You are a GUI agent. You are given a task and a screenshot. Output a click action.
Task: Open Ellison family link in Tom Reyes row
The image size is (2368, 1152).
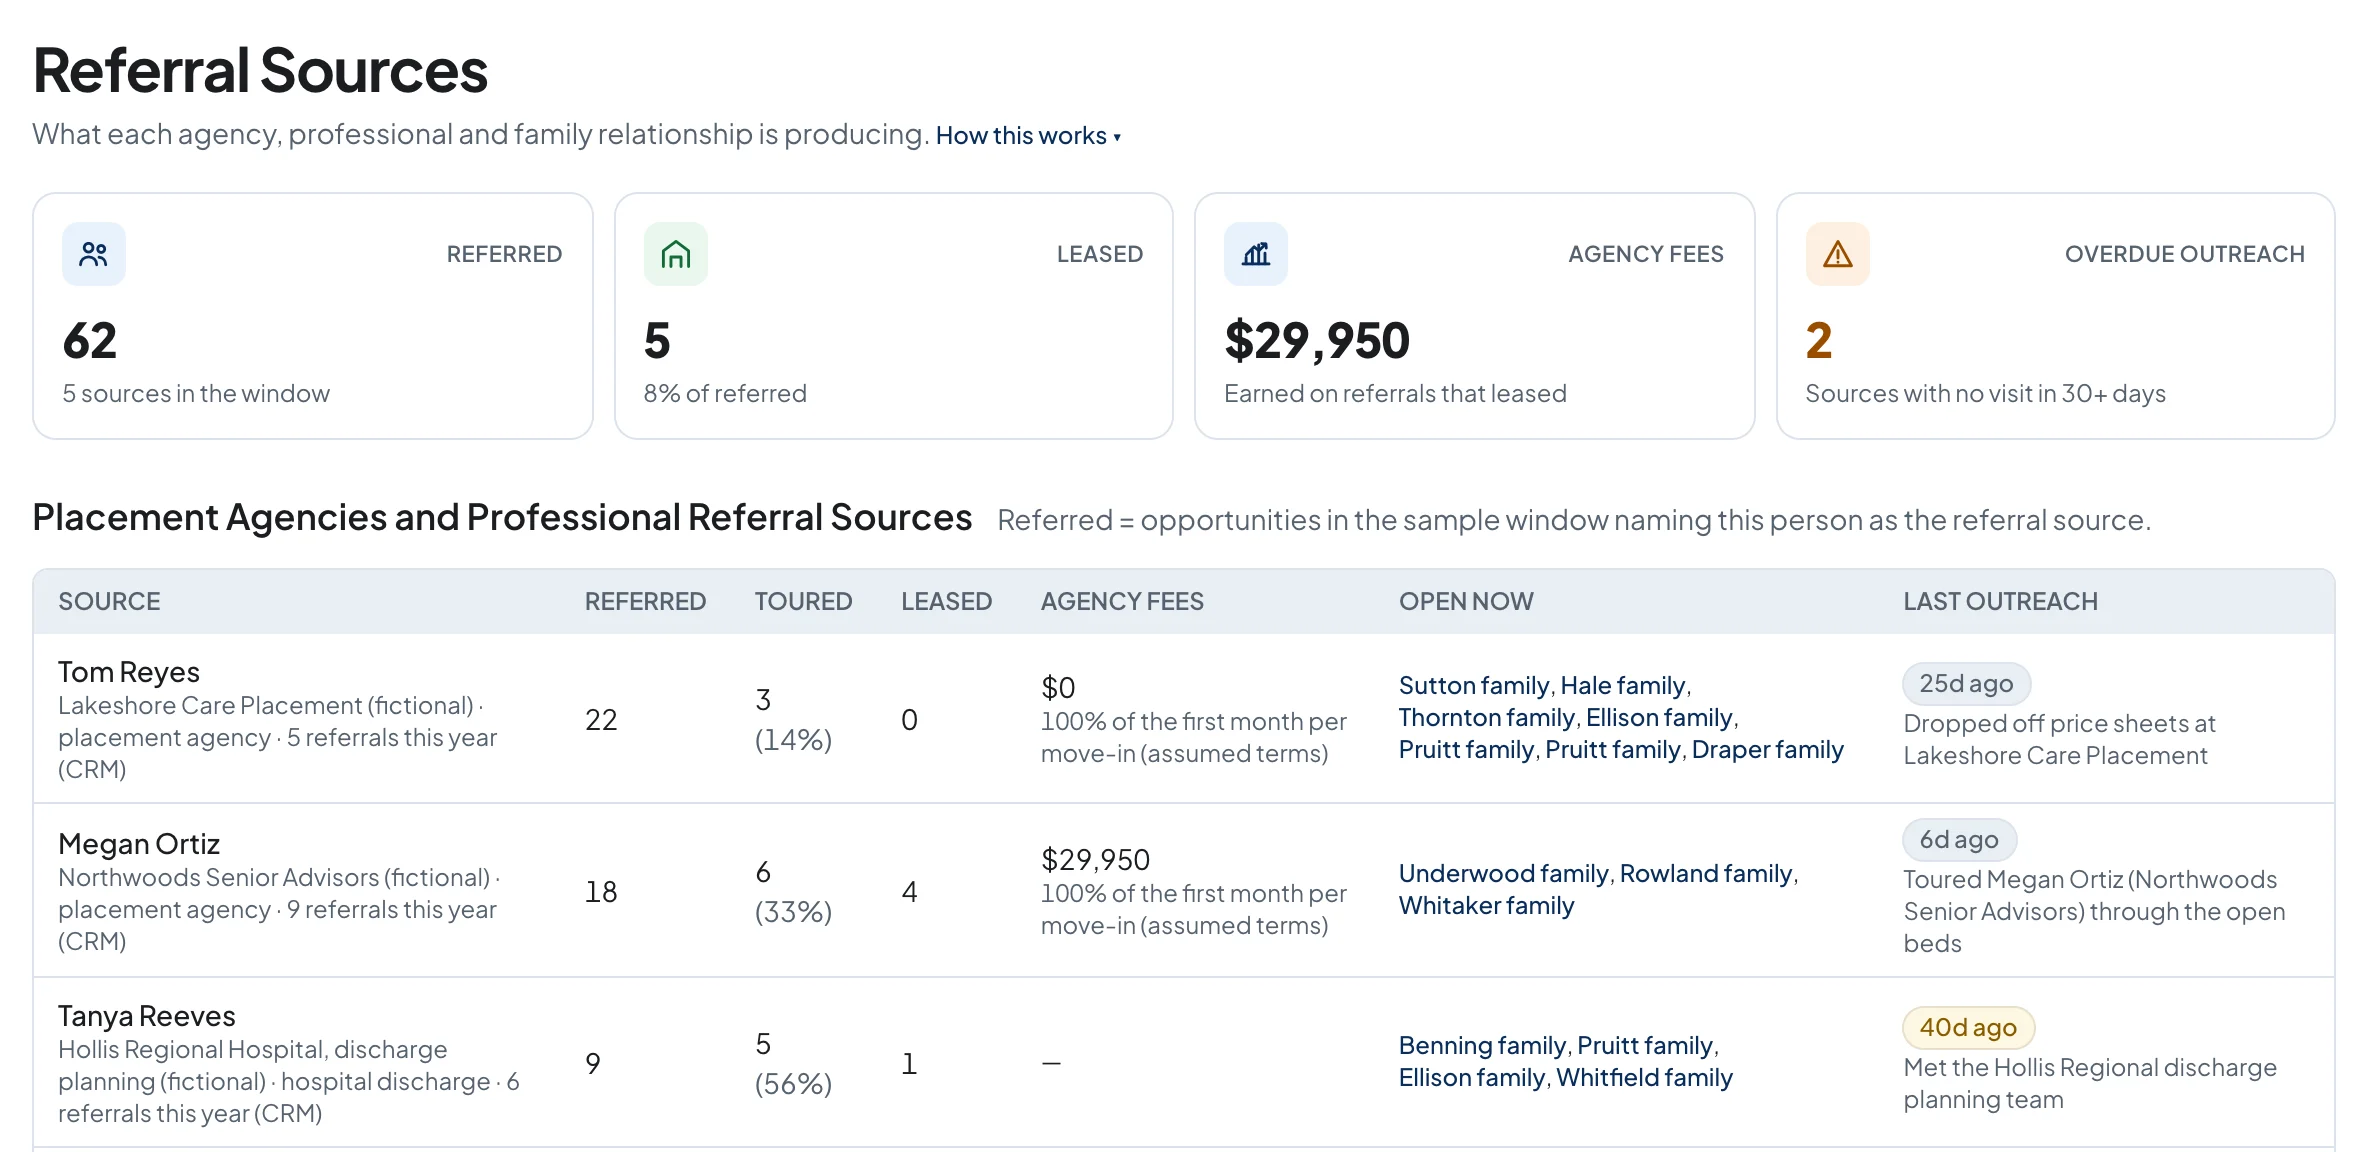[x=1659, y=718]
